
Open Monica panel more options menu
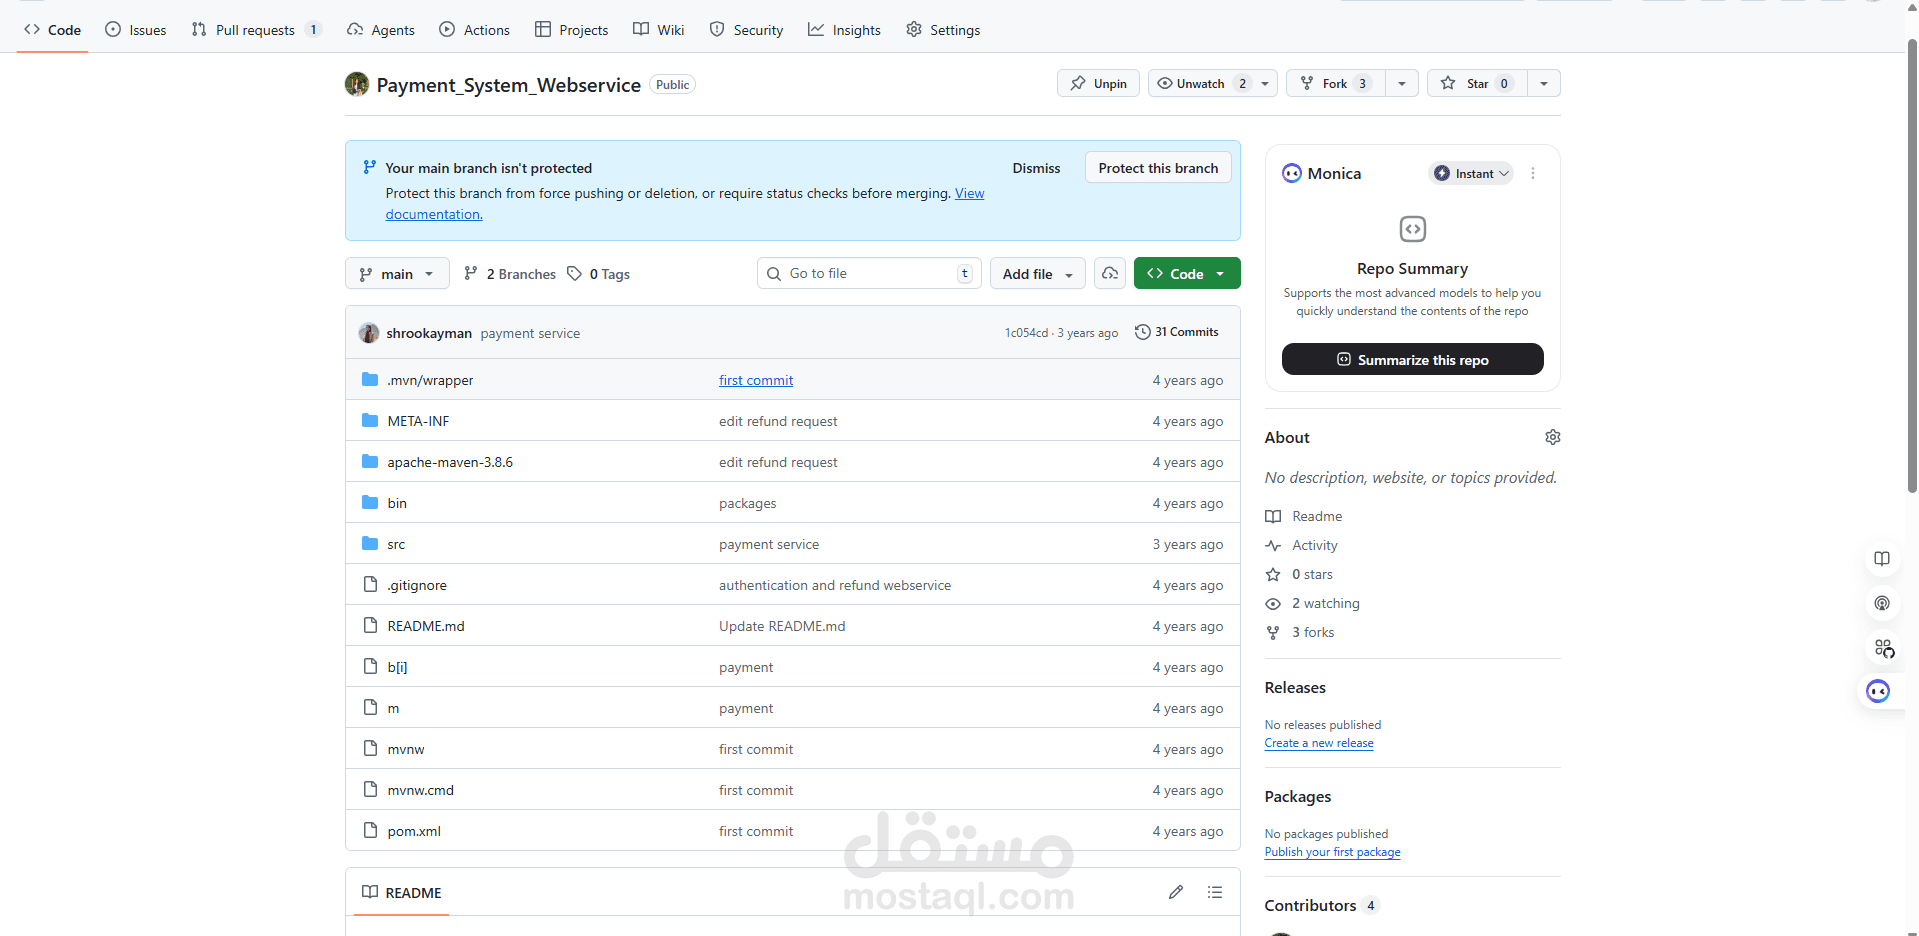click(x=1533, y=173)
